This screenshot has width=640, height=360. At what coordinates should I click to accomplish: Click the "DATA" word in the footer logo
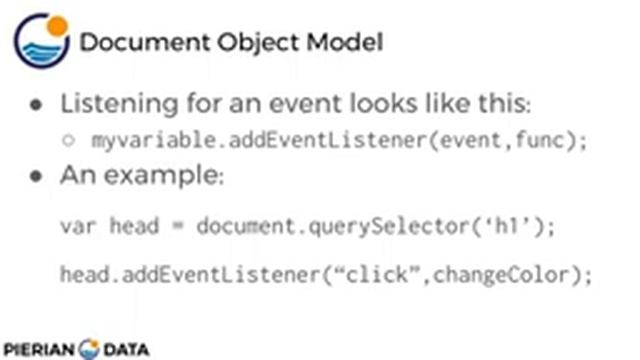tap(126, 350)
